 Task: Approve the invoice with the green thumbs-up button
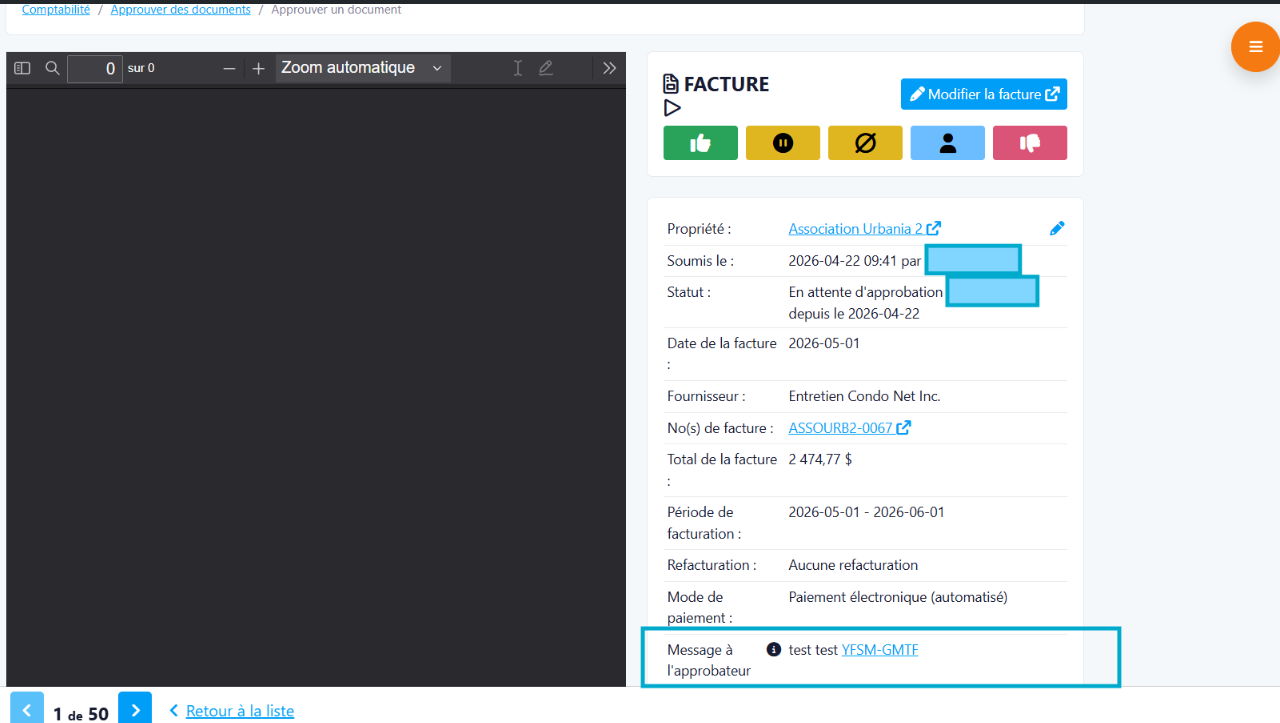pyautogui.click(x=700, y=143)
